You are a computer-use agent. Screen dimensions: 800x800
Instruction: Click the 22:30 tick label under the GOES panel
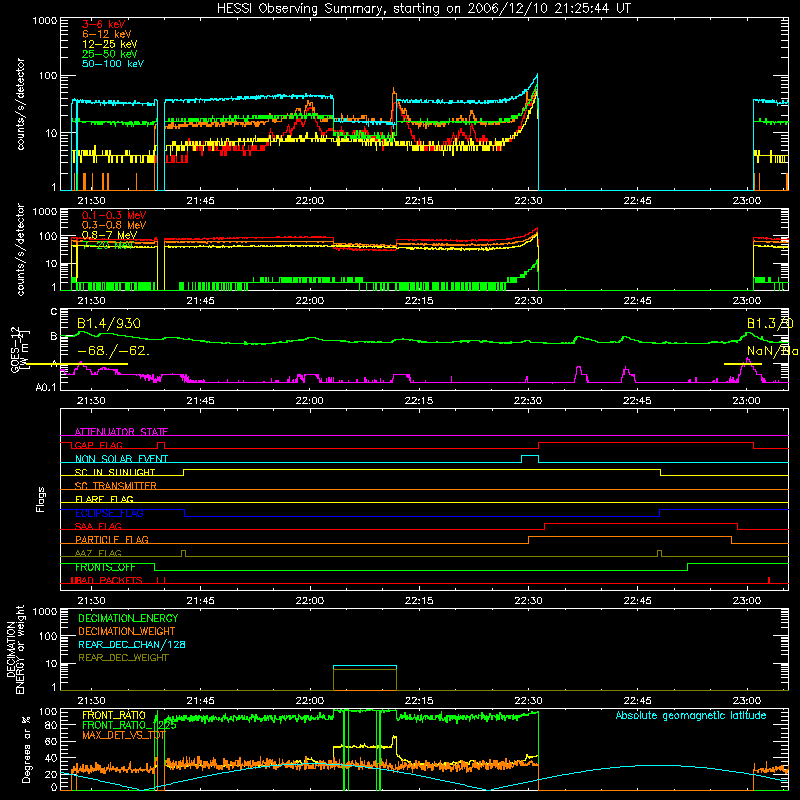click(528, 401)
